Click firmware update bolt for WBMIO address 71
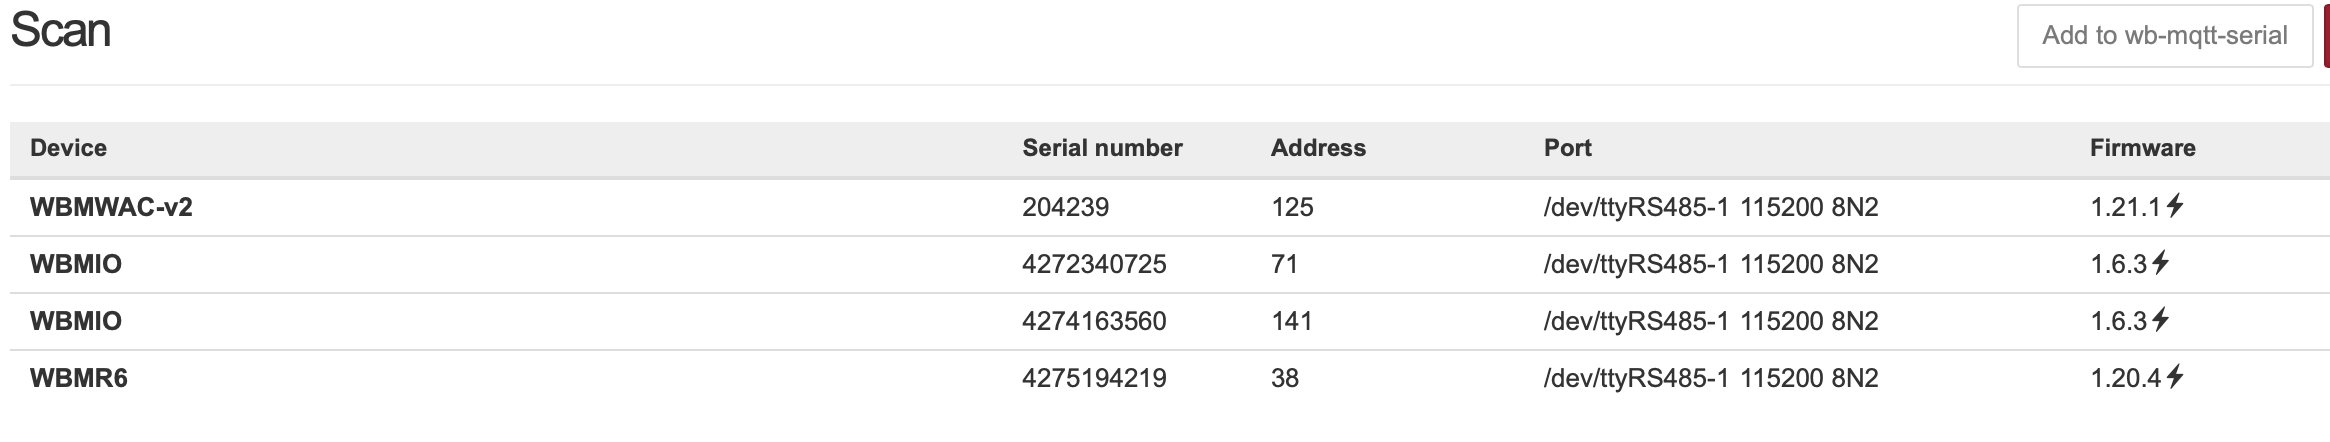Image resolution: width=2330 pixels, height=442 pixels. point(2160,264)
